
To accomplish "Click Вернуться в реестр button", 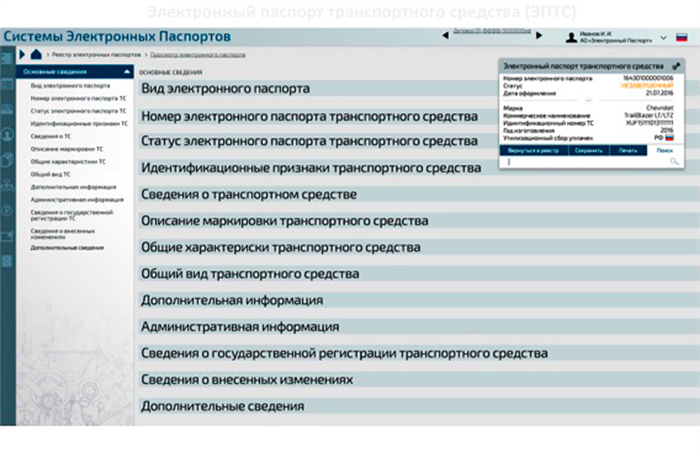I will 533,150.
